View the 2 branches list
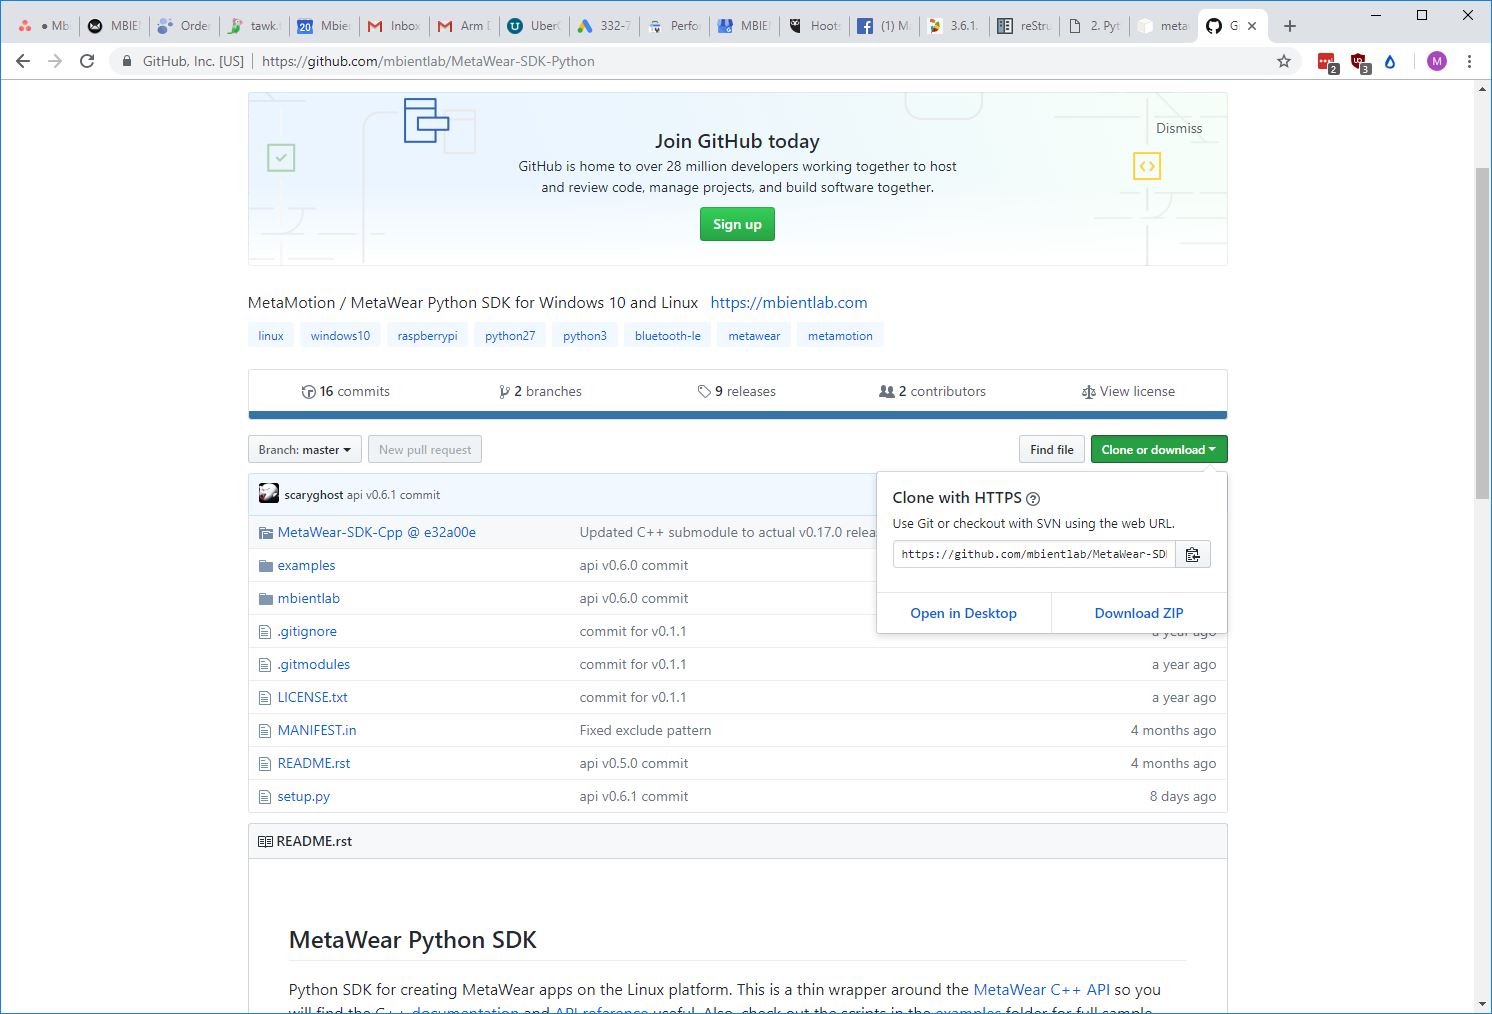The image size is (1492, 1014). click(x=540, y=391)
